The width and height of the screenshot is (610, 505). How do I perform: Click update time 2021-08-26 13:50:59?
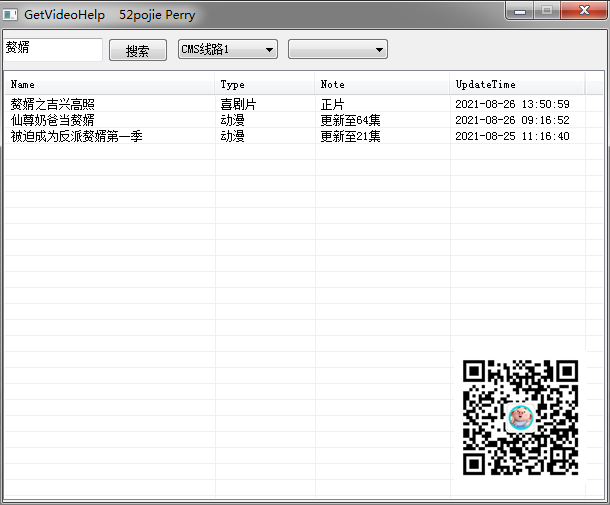512,104
